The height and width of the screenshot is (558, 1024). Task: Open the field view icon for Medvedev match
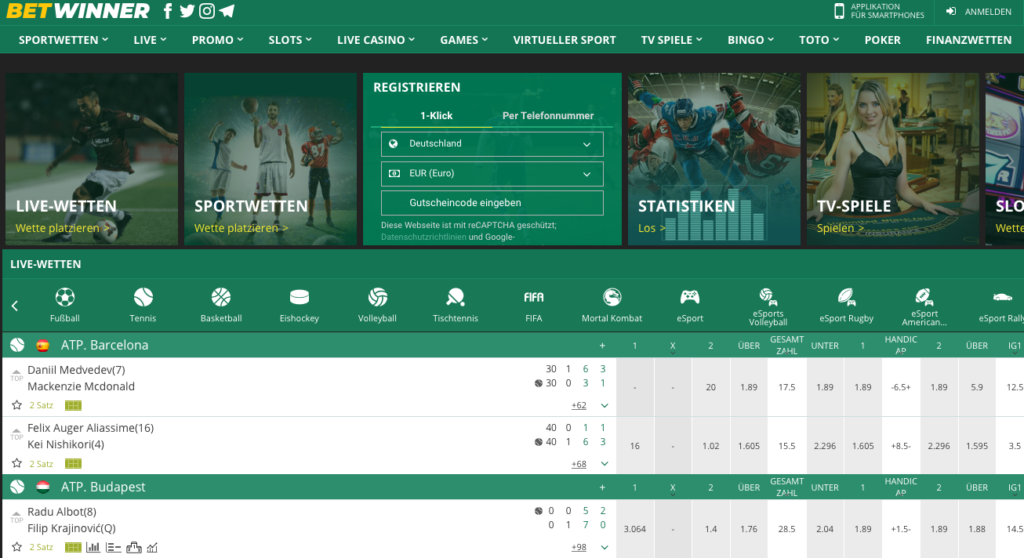73,405
